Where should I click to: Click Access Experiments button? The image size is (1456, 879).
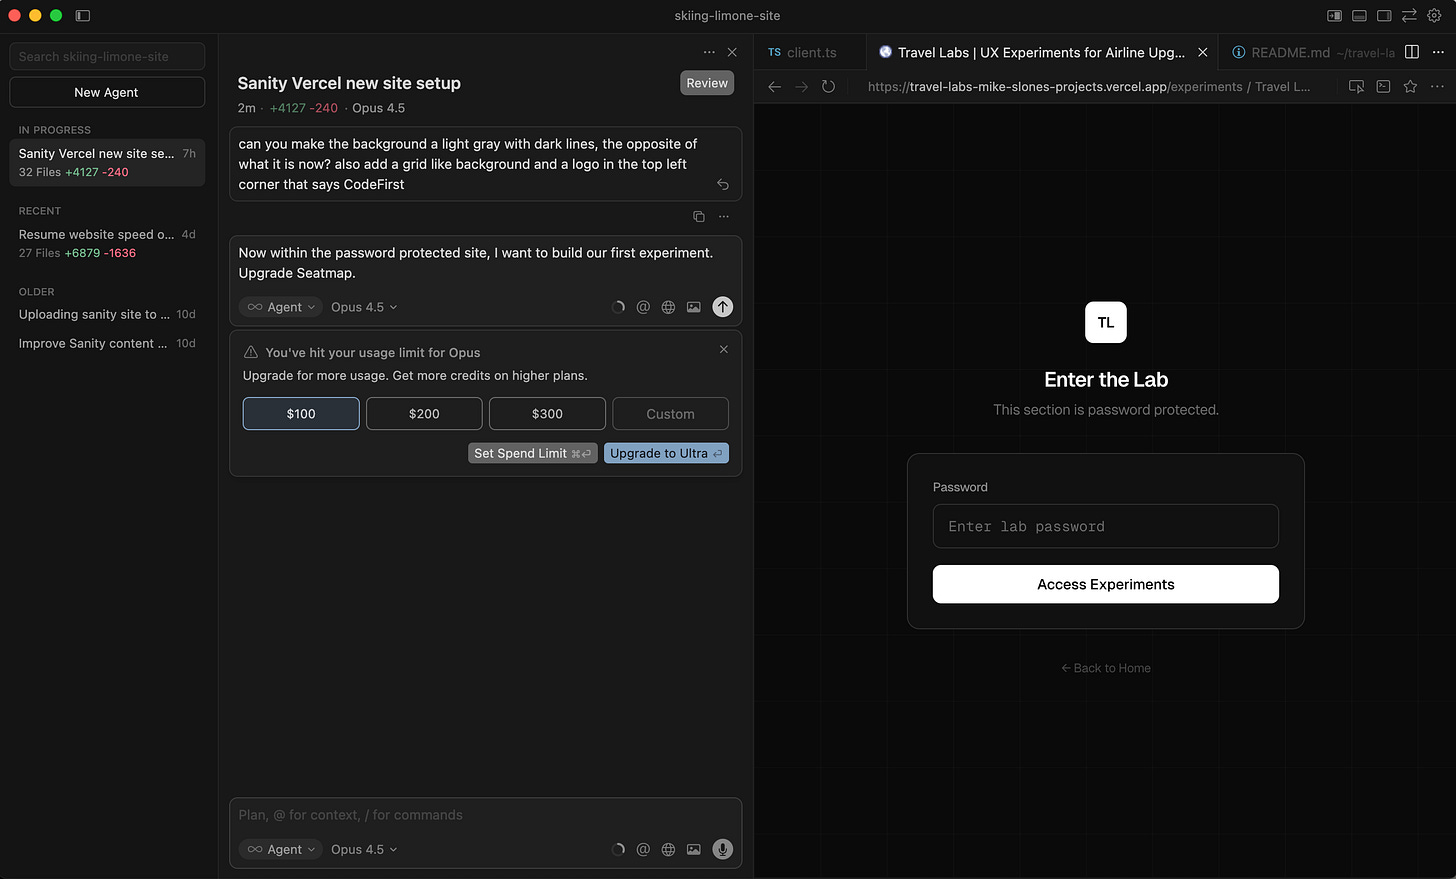point(1106,584)
